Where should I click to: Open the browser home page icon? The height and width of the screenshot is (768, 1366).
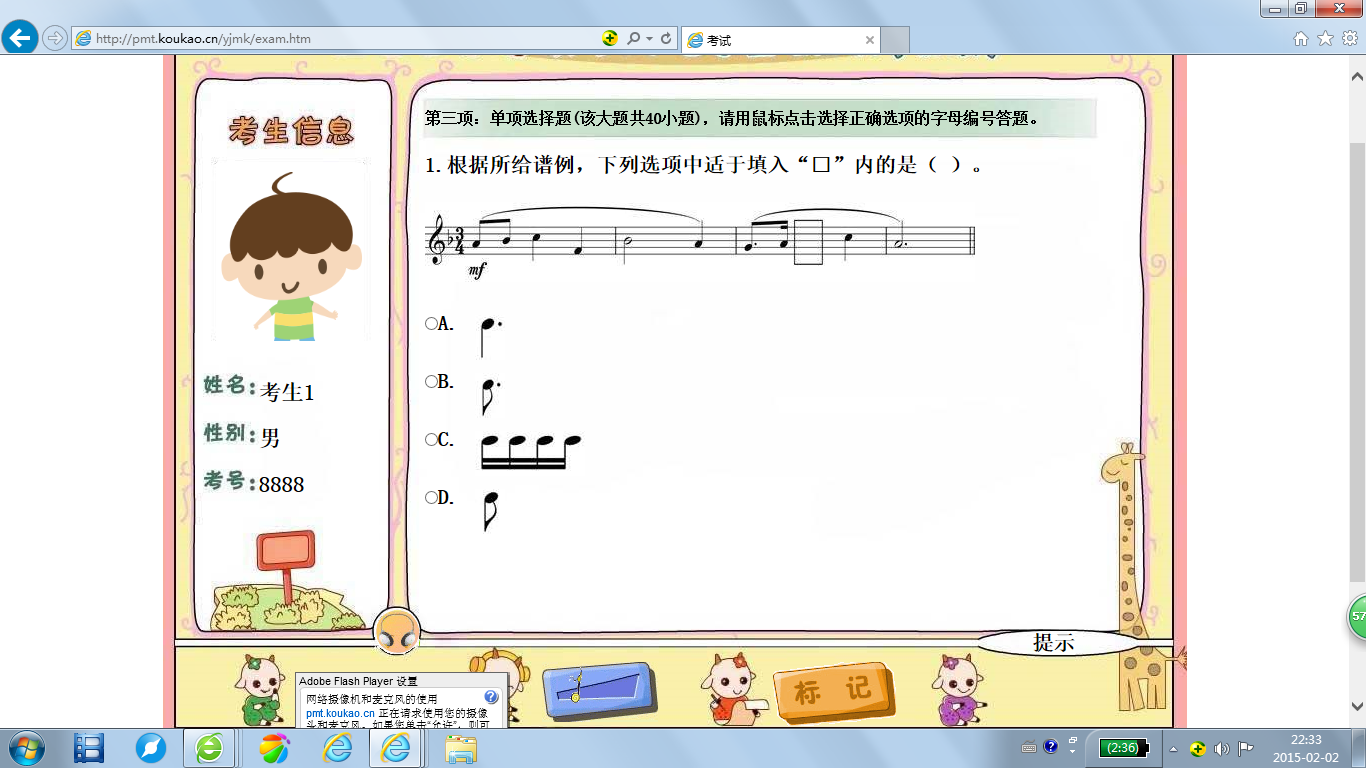pos(1301,39)
